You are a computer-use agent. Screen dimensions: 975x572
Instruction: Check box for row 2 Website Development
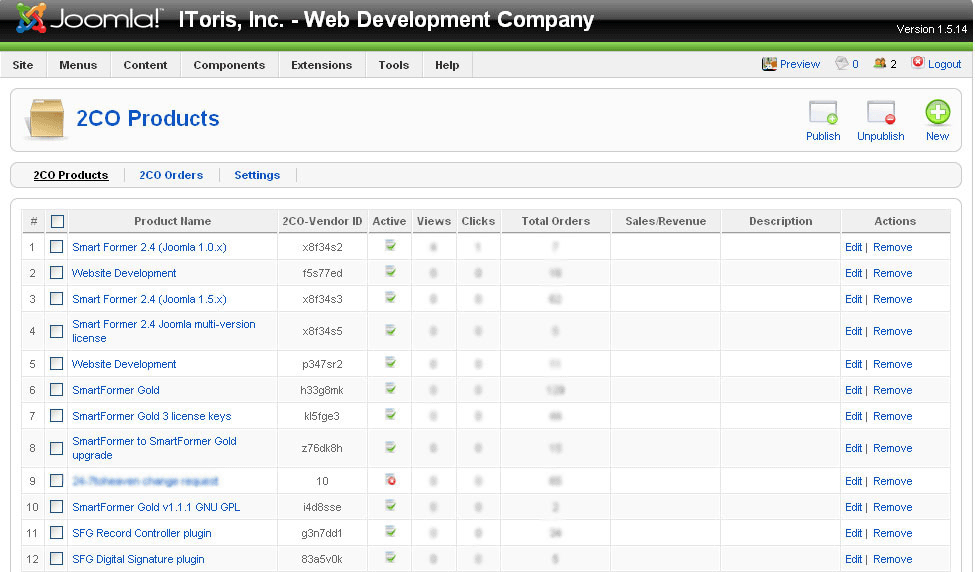coord(57,272)
